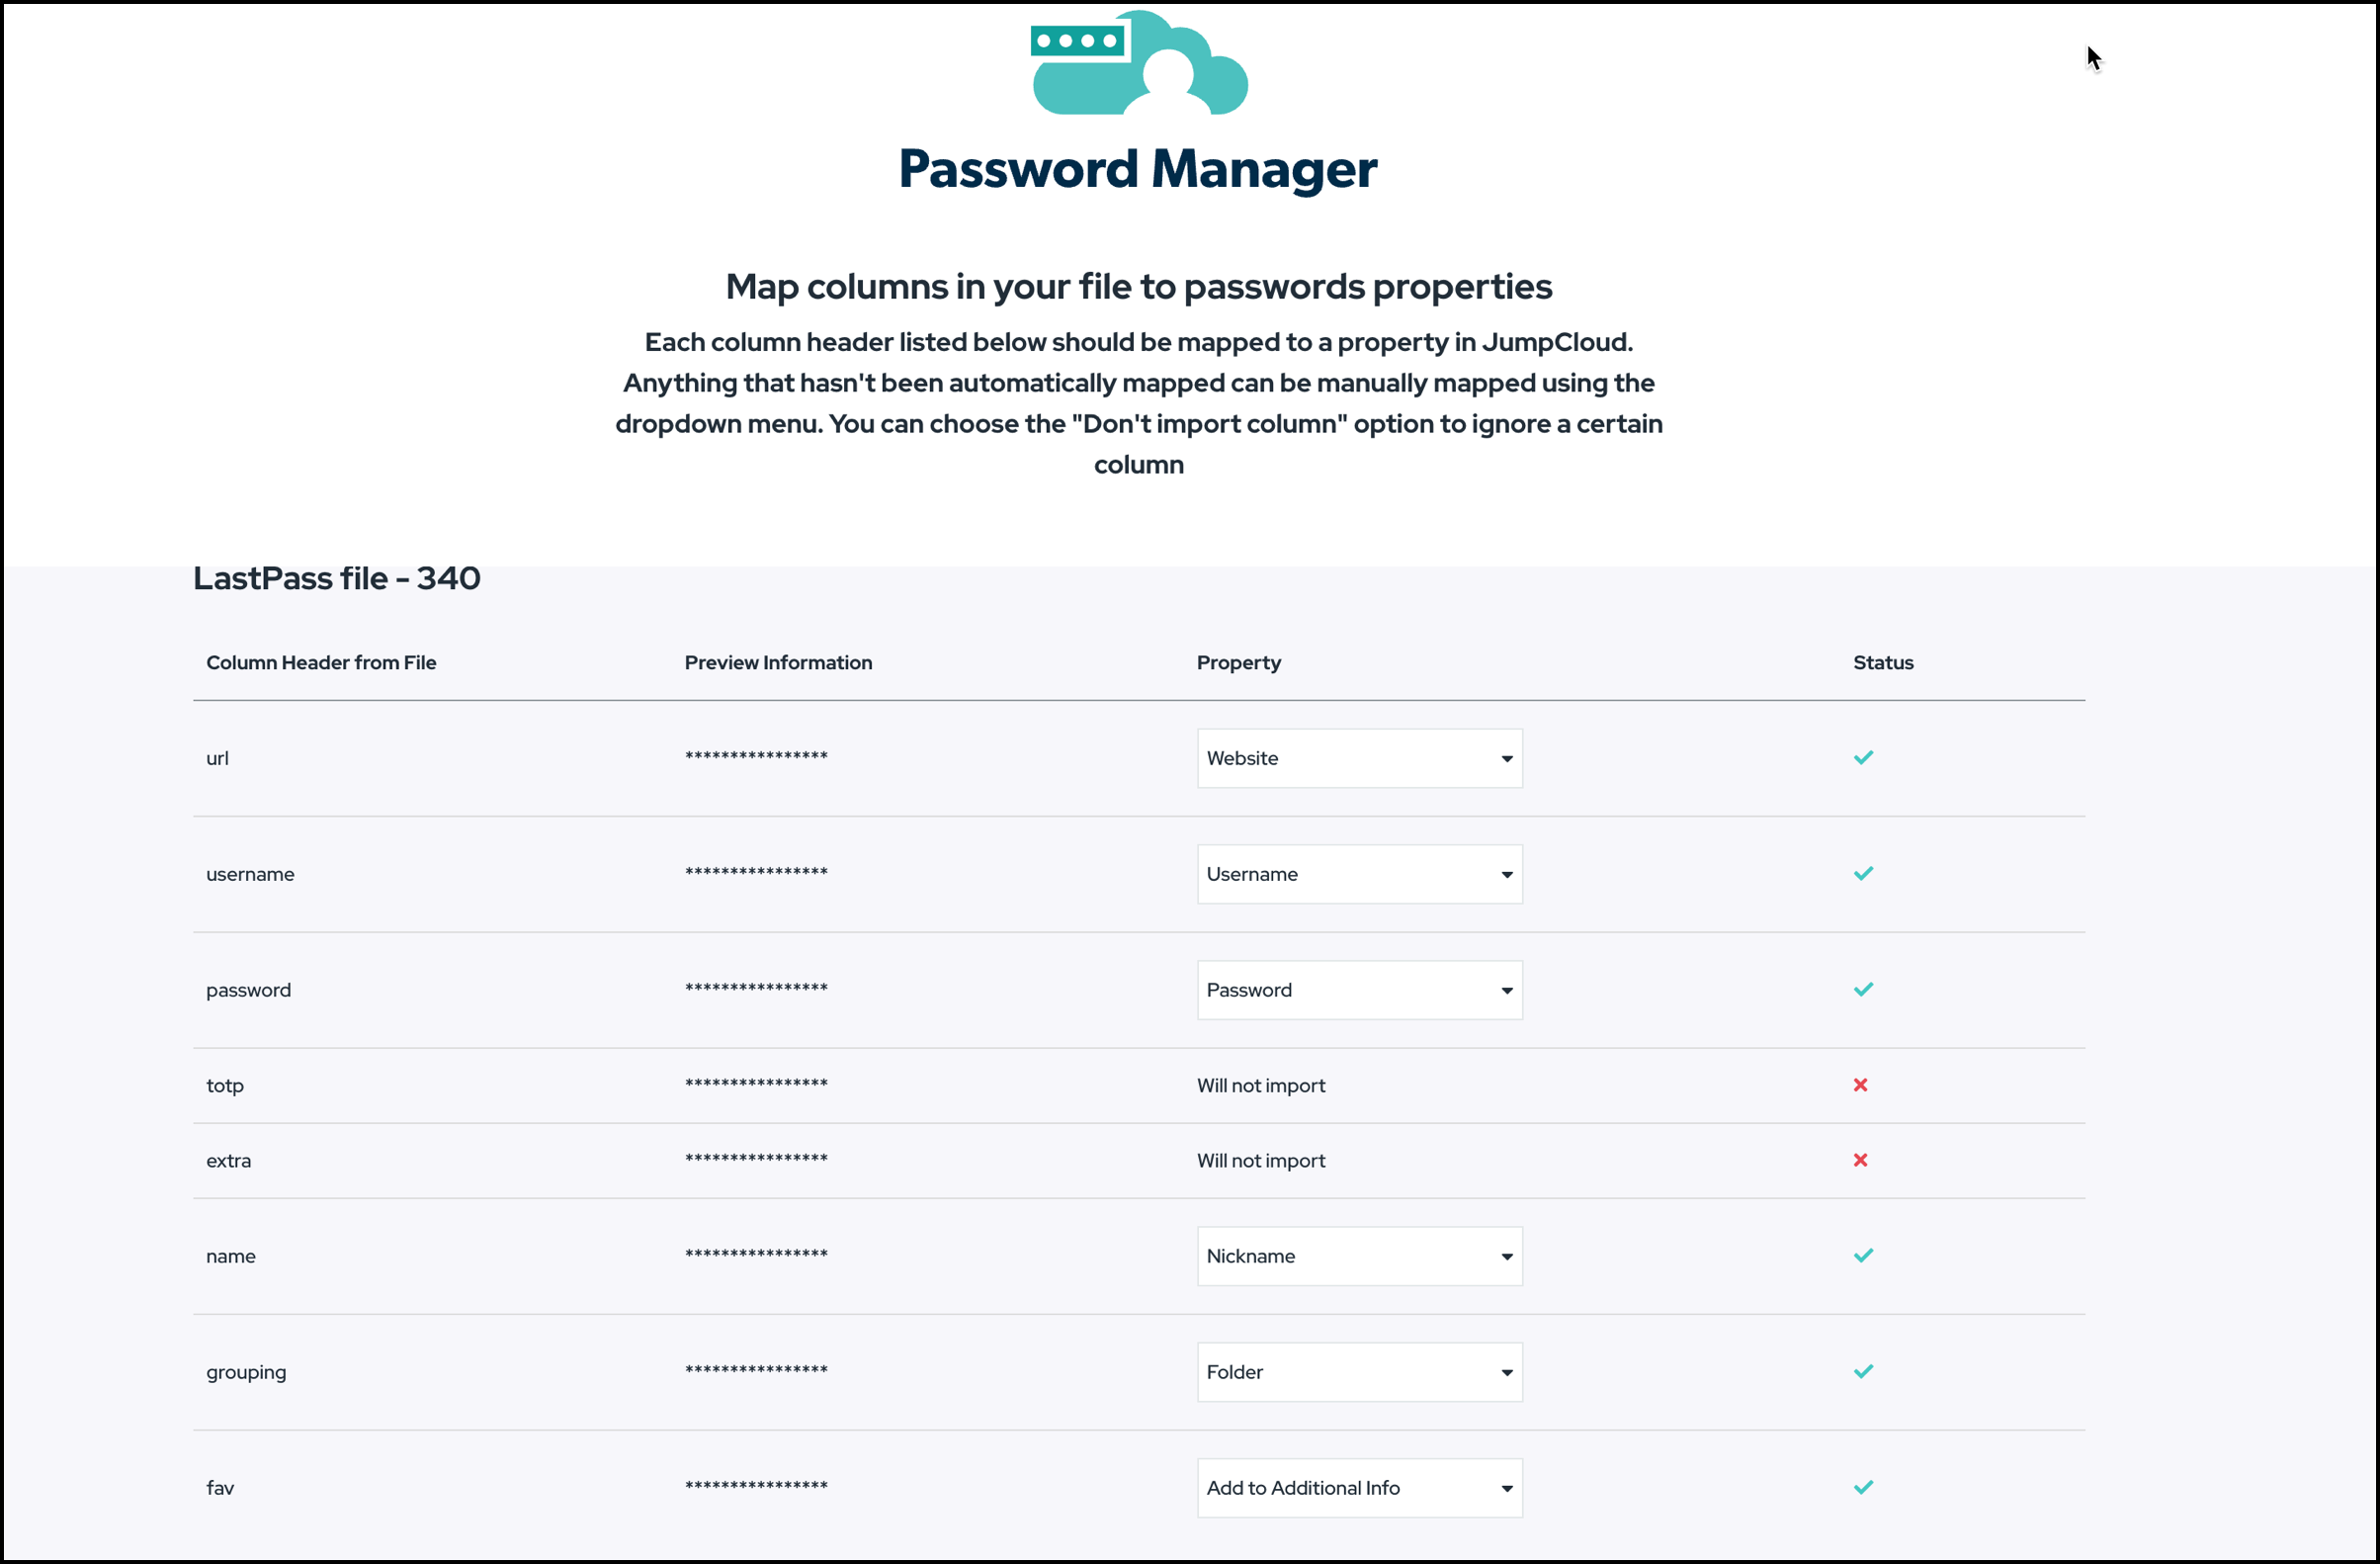2380x1564 pixels.
Task: Expand the Add to Additional Info dropdown
Action: 1358,1487
